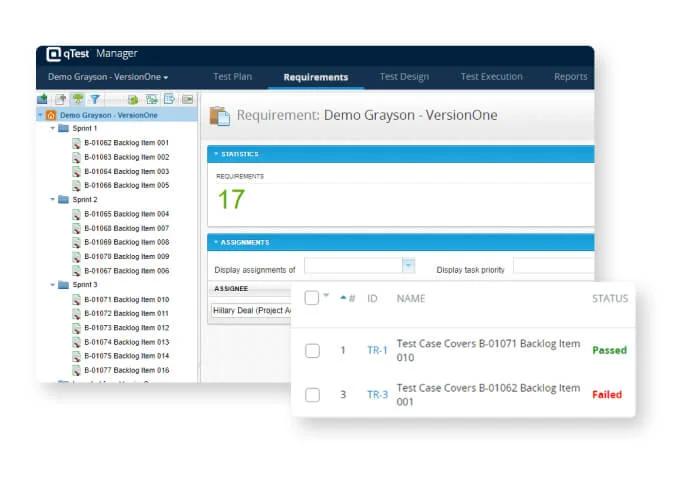Screen dimensions: 680x480
Task: Tick the checkbox for test run TR-3
Action: point(312,395)
